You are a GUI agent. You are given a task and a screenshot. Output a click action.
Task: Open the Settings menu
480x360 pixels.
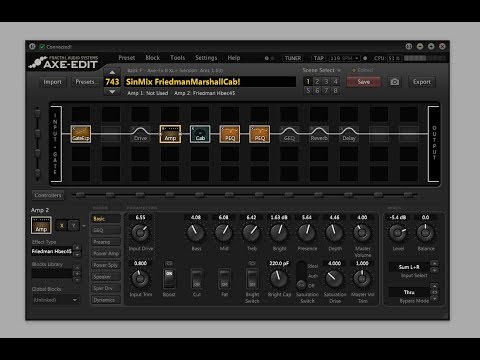(x=206, y=58)
